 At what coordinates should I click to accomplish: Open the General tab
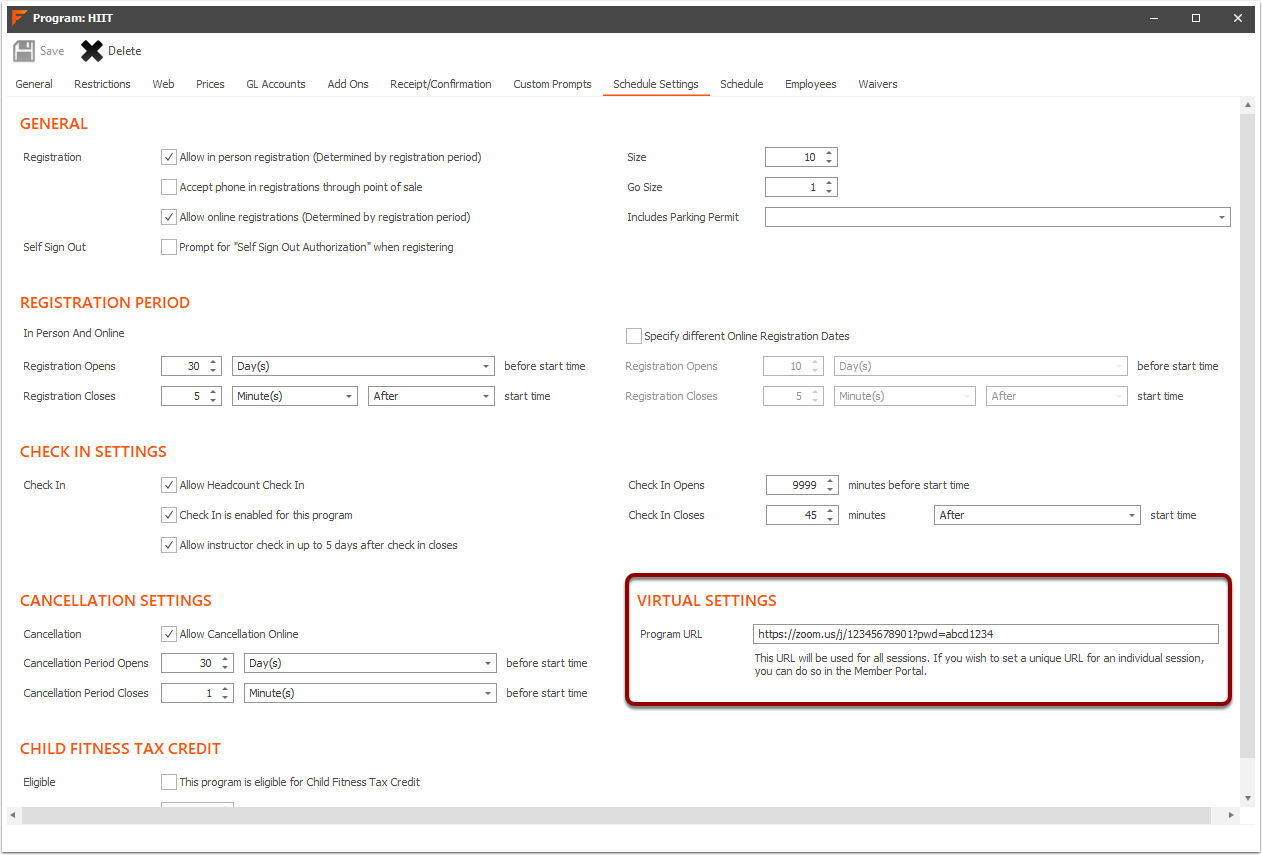pyautogui.click(x=34, y=84)
